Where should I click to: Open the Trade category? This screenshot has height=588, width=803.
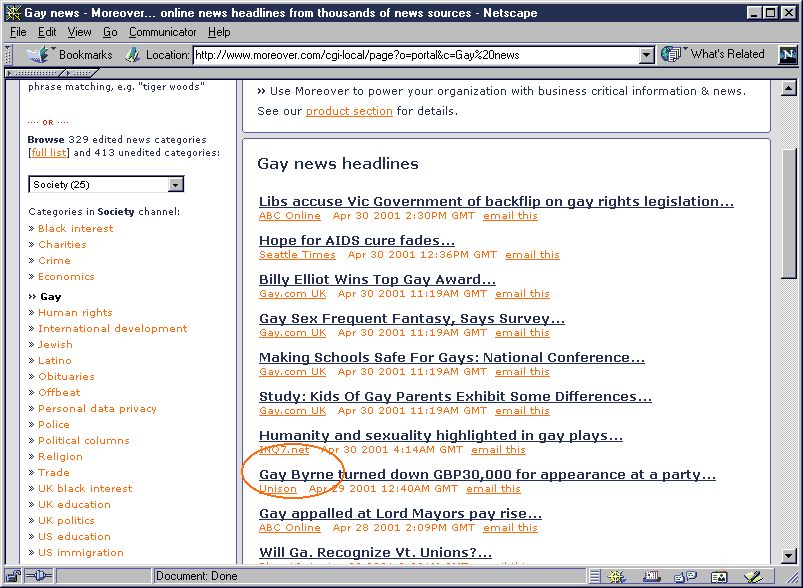click(x=54, y=472)
